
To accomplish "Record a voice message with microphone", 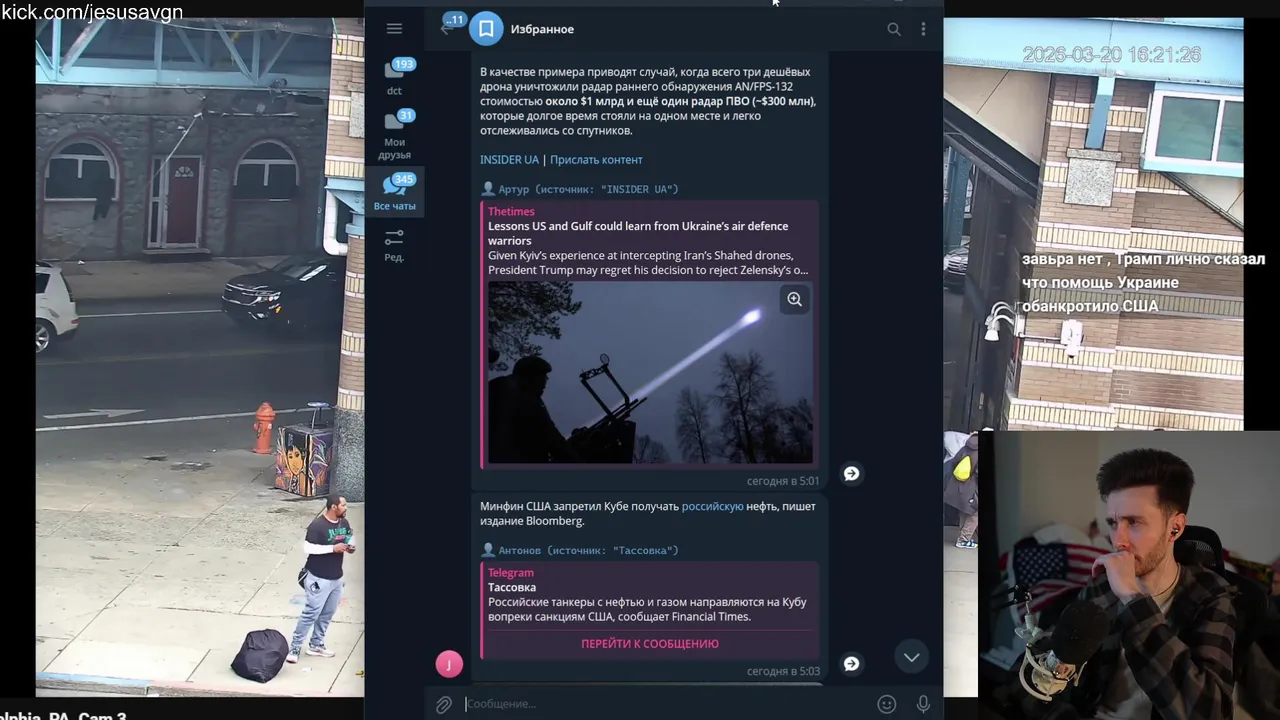I will point(923,704).
